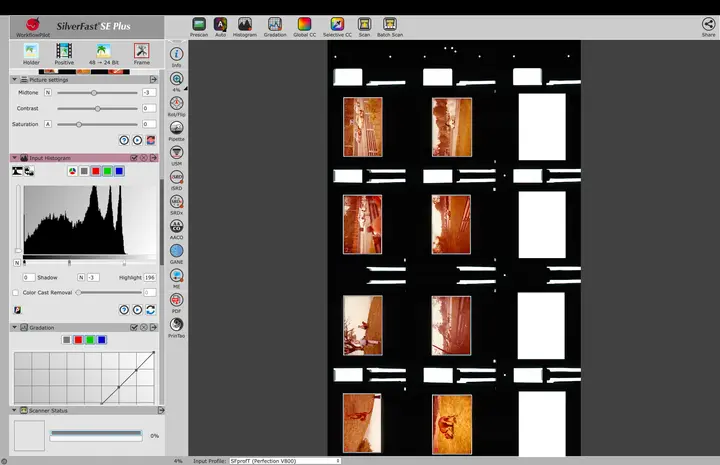Open the AACO tool
The width and height of the screenshot is (720, 465).
177,229
